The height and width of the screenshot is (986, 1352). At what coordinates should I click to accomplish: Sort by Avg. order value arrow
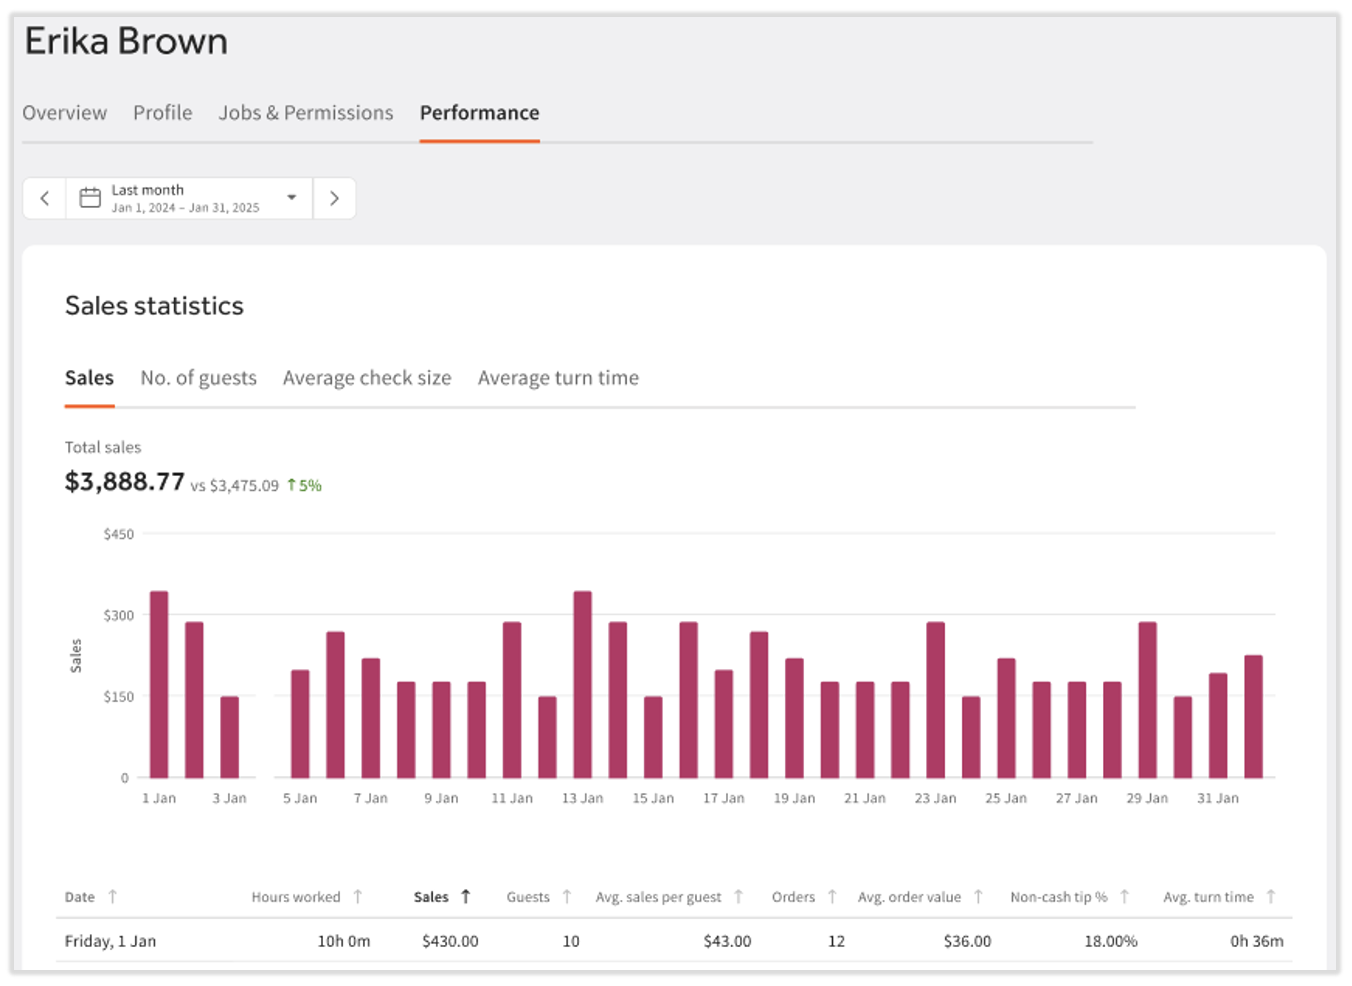click(979, 897)
